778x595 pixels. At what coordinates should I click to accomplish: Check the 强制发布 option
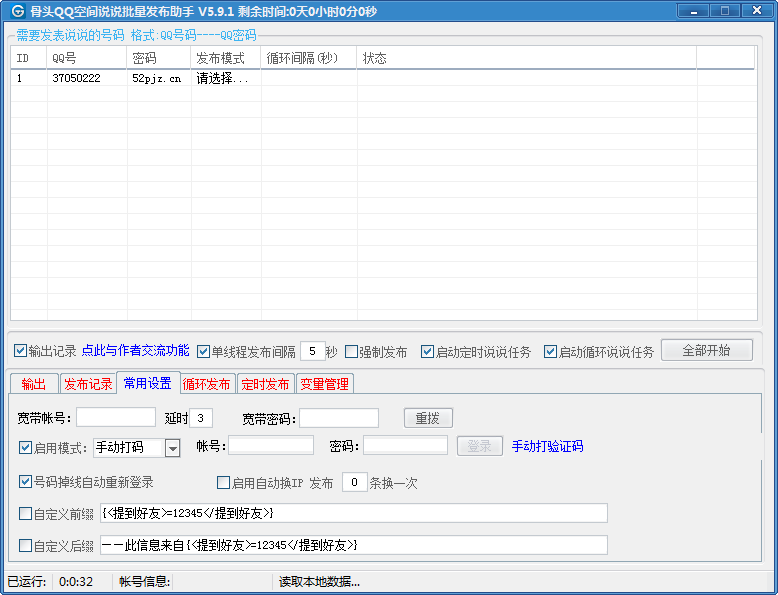(x=352, y=352)
